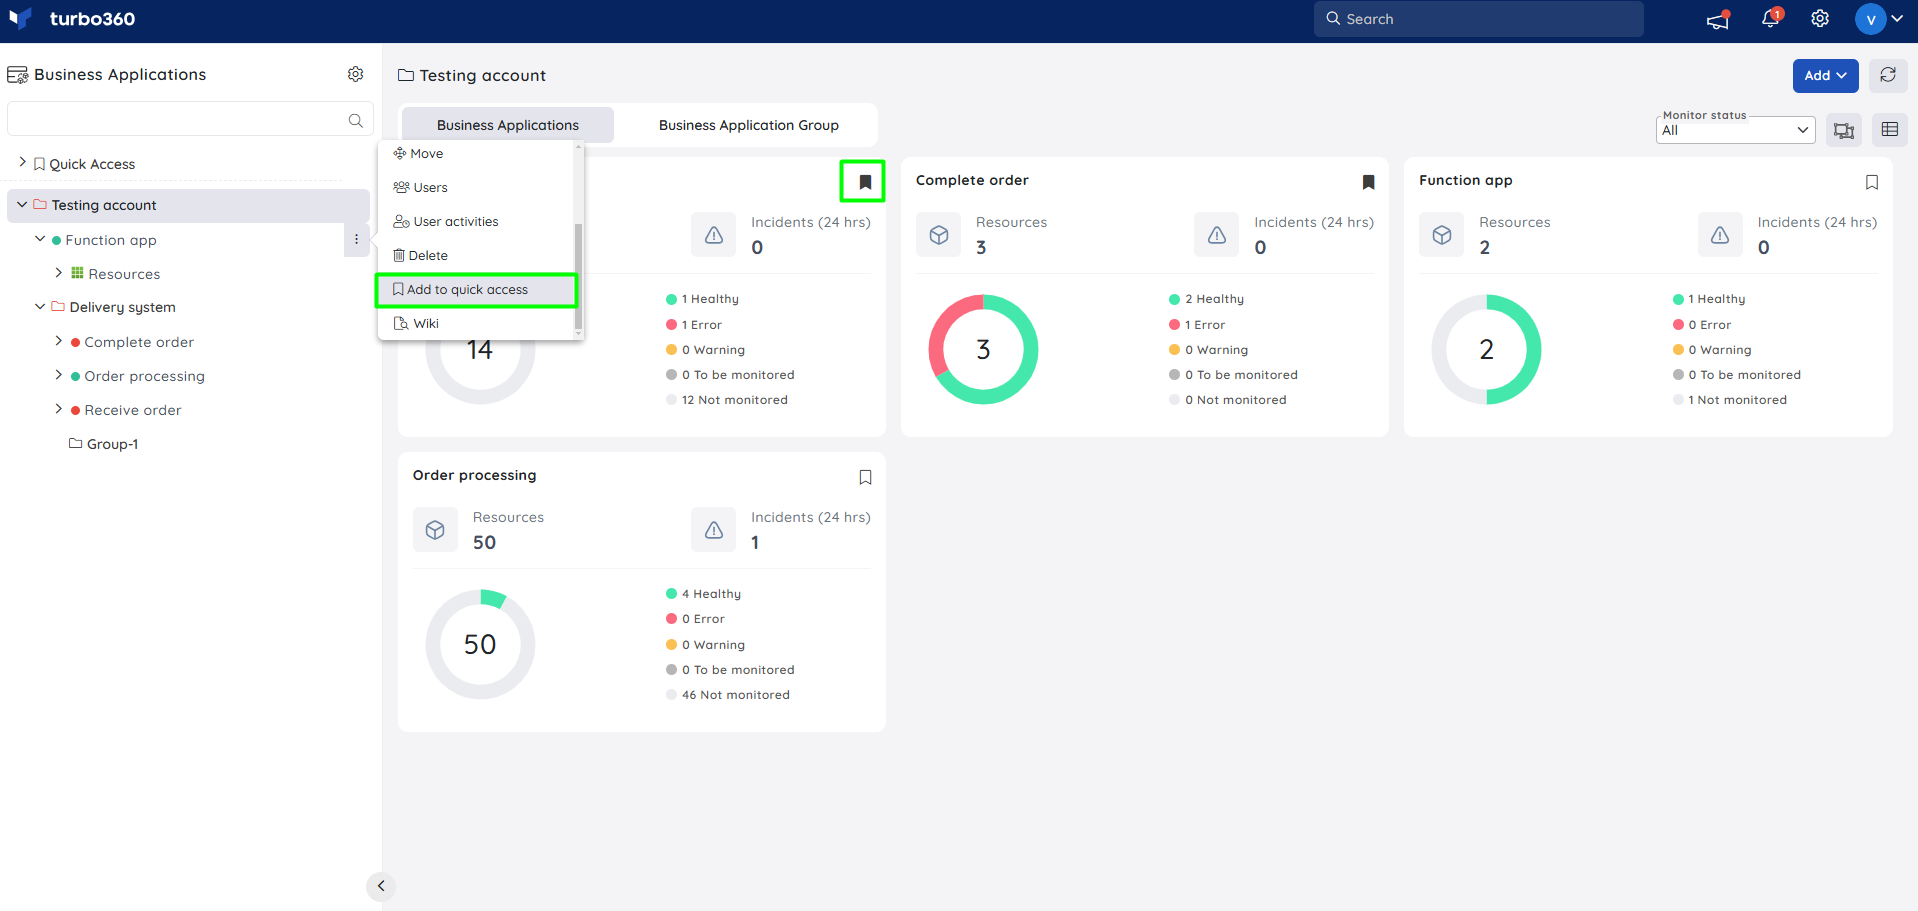
Task: Switch to Business Application Group tab
Action: tap(748, 125)
